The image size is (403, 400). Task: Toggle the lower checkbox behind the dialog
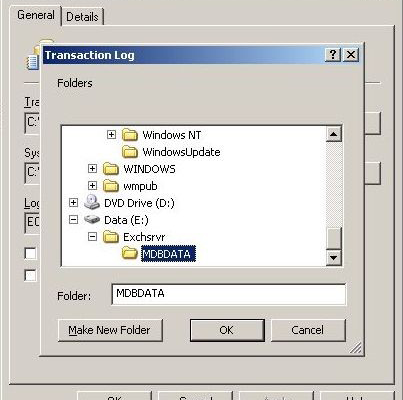[x=30, y=275]
